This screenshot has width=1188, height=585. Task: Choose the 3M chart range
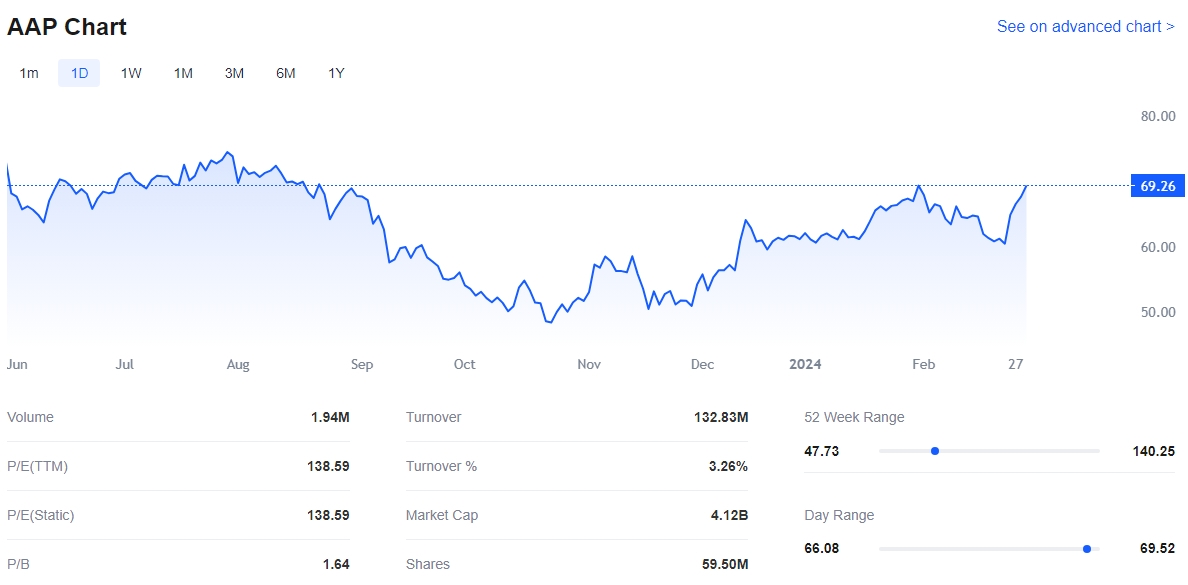pyautogui.click(x=234, y=73)
